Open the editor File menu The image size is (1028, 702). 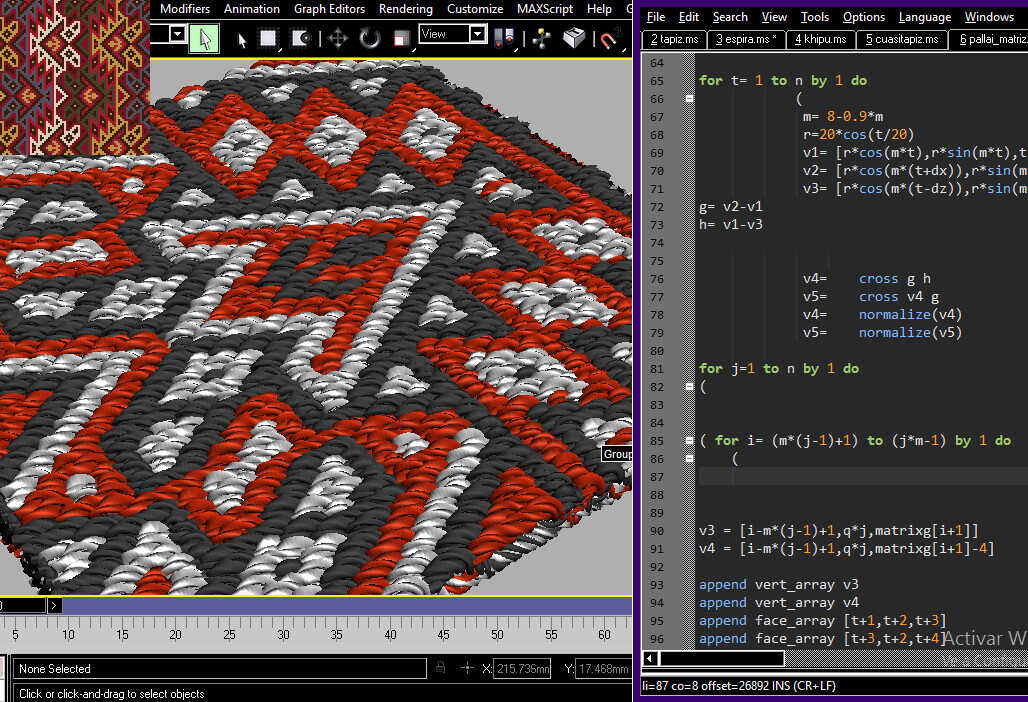(x=656, y=17)
